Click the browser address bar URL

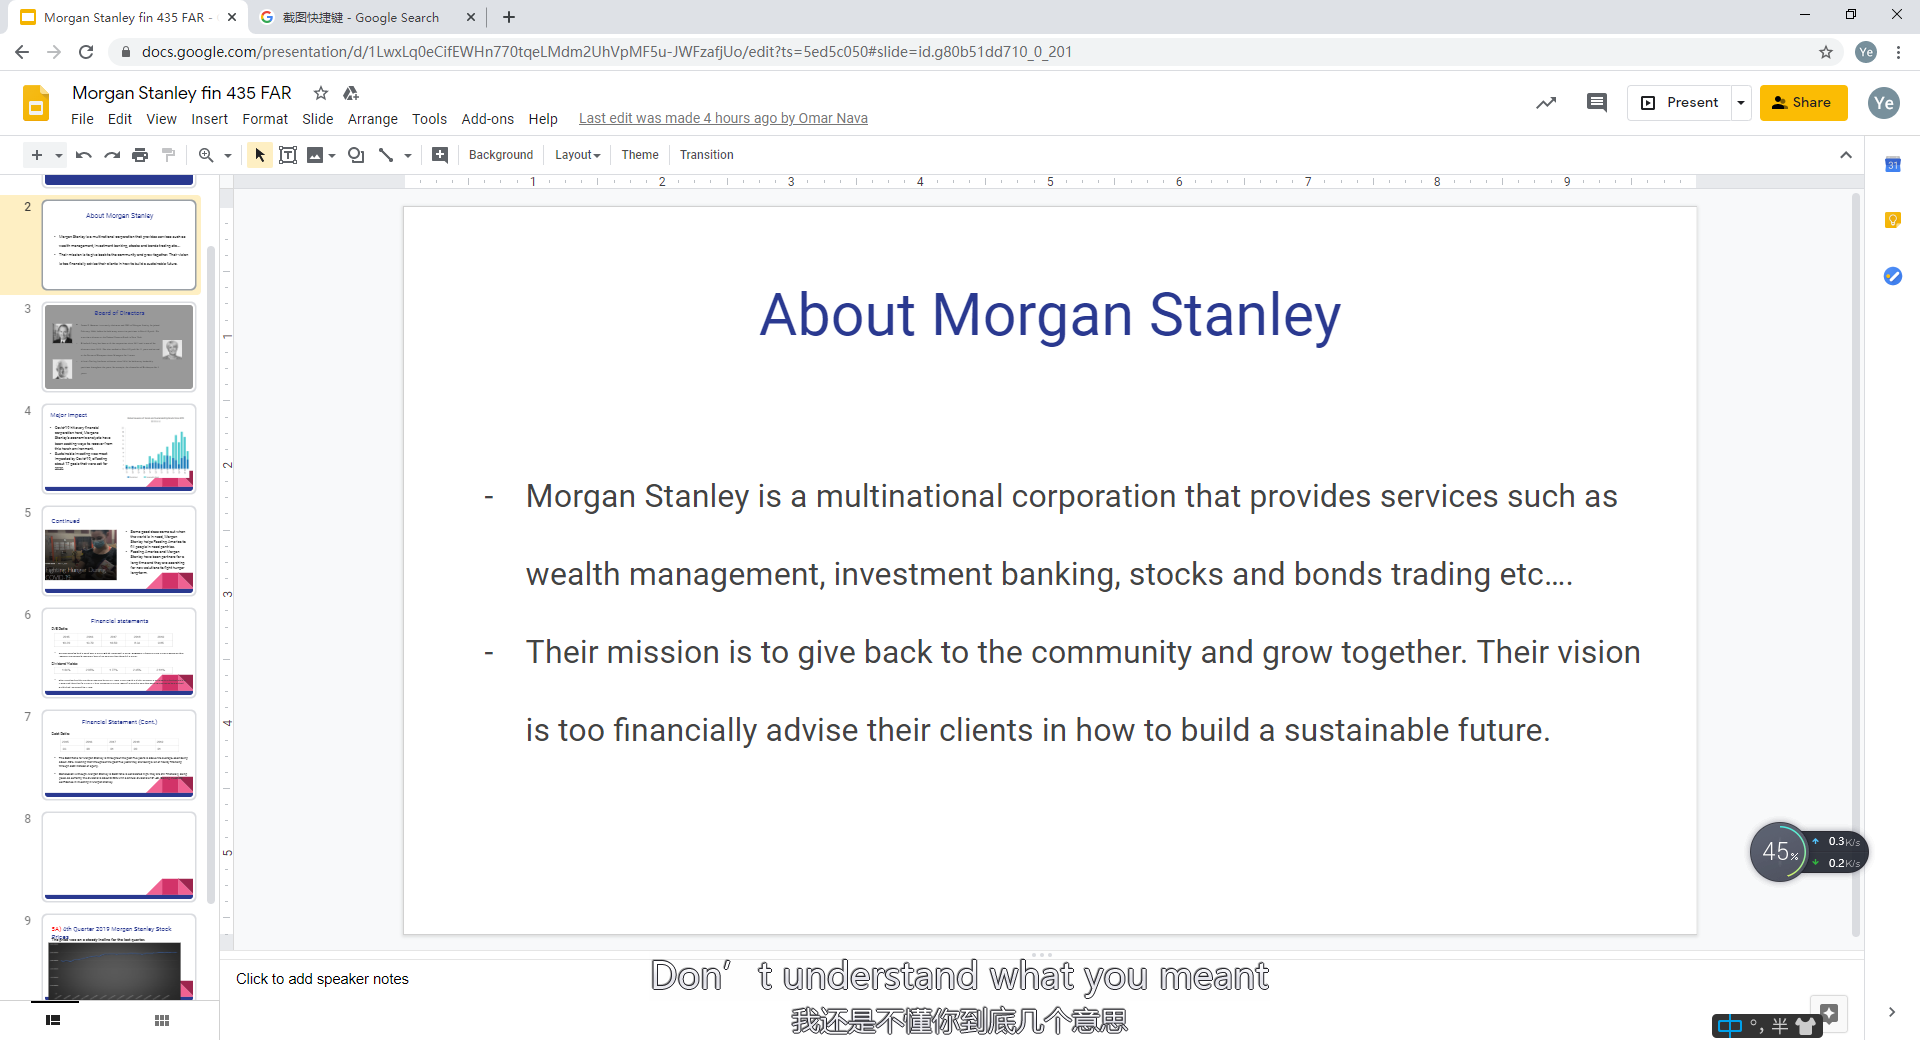pyautogui.click(x=606, y=52)
